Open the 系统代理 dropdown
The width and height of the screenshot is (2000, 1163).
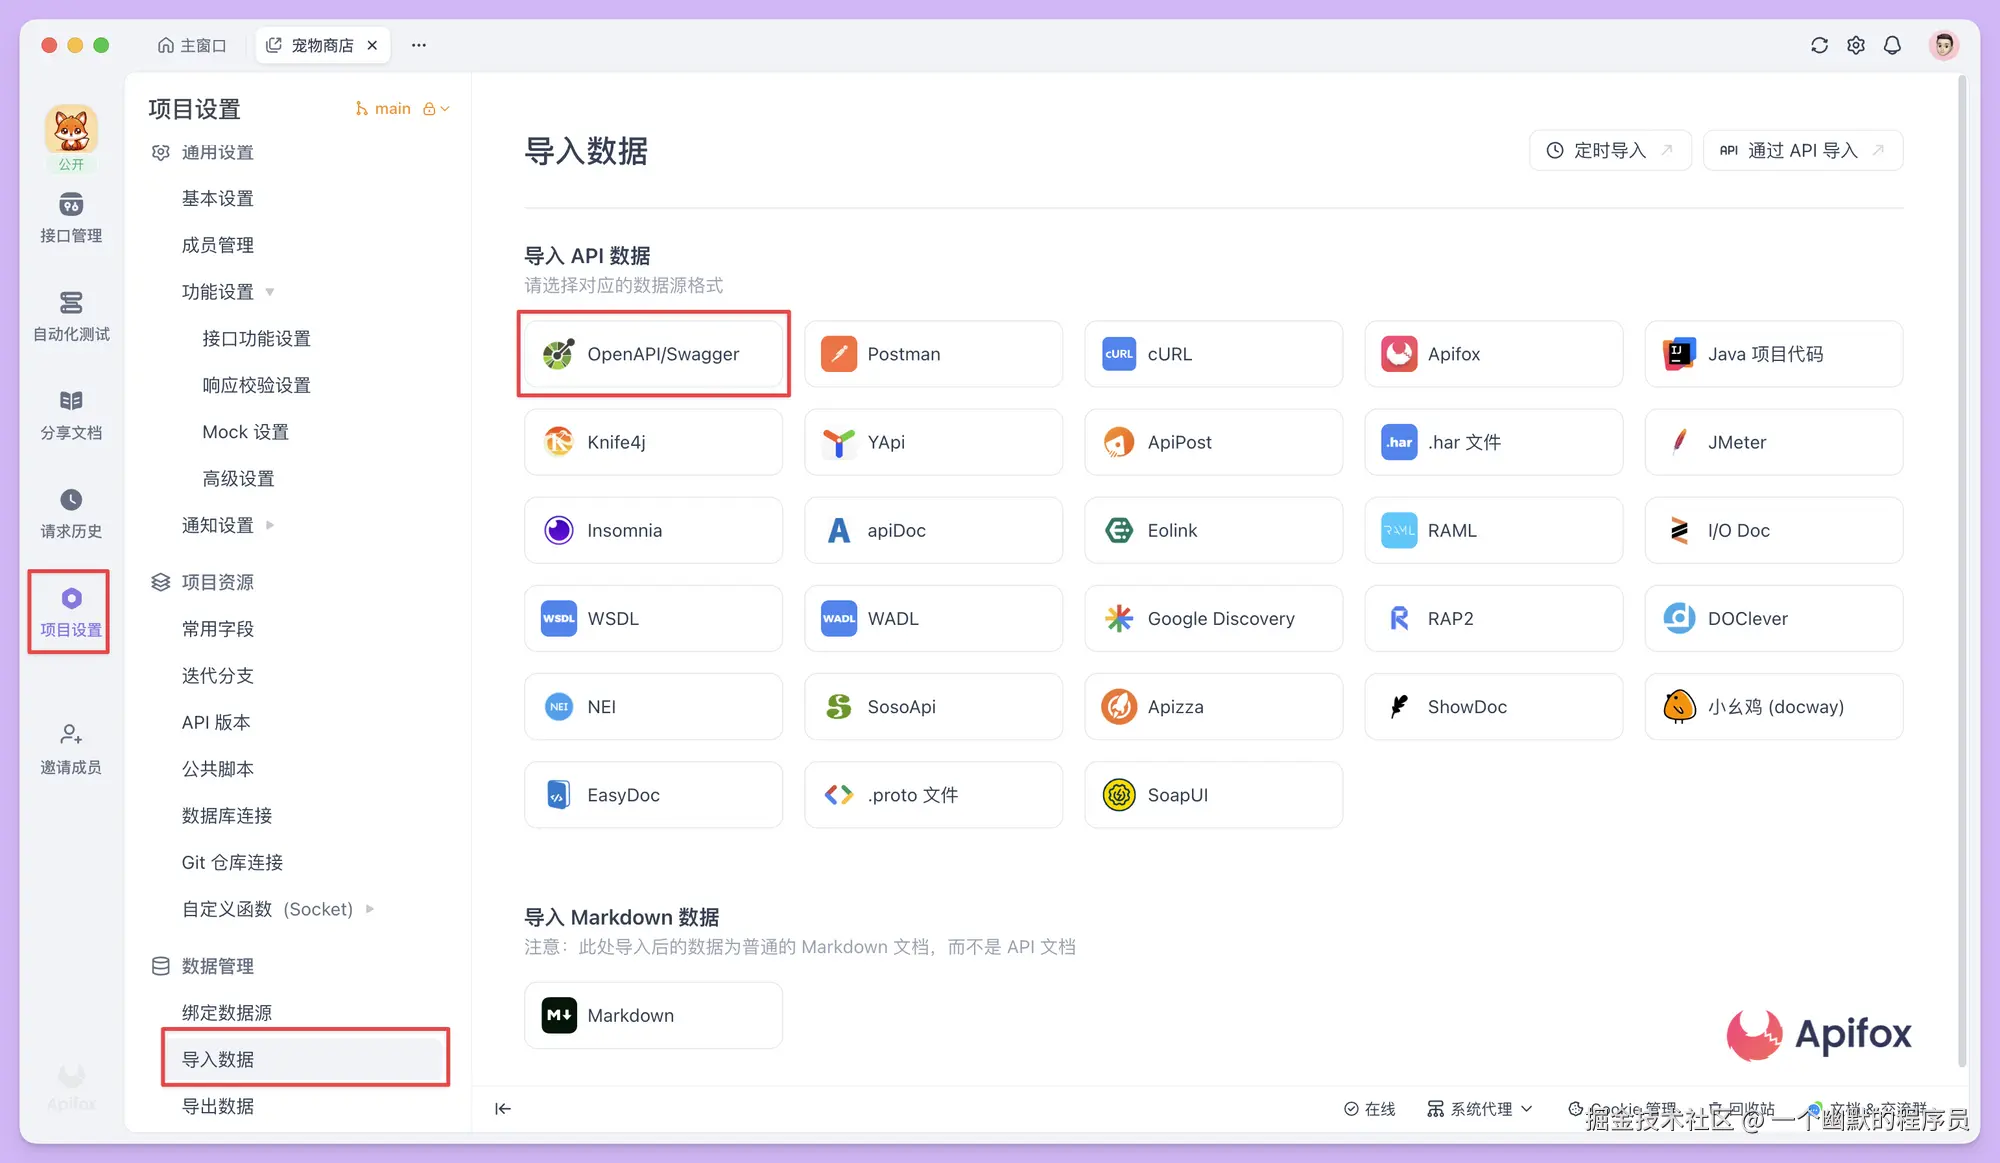pyautogui.click(x=1480, y=1108)
